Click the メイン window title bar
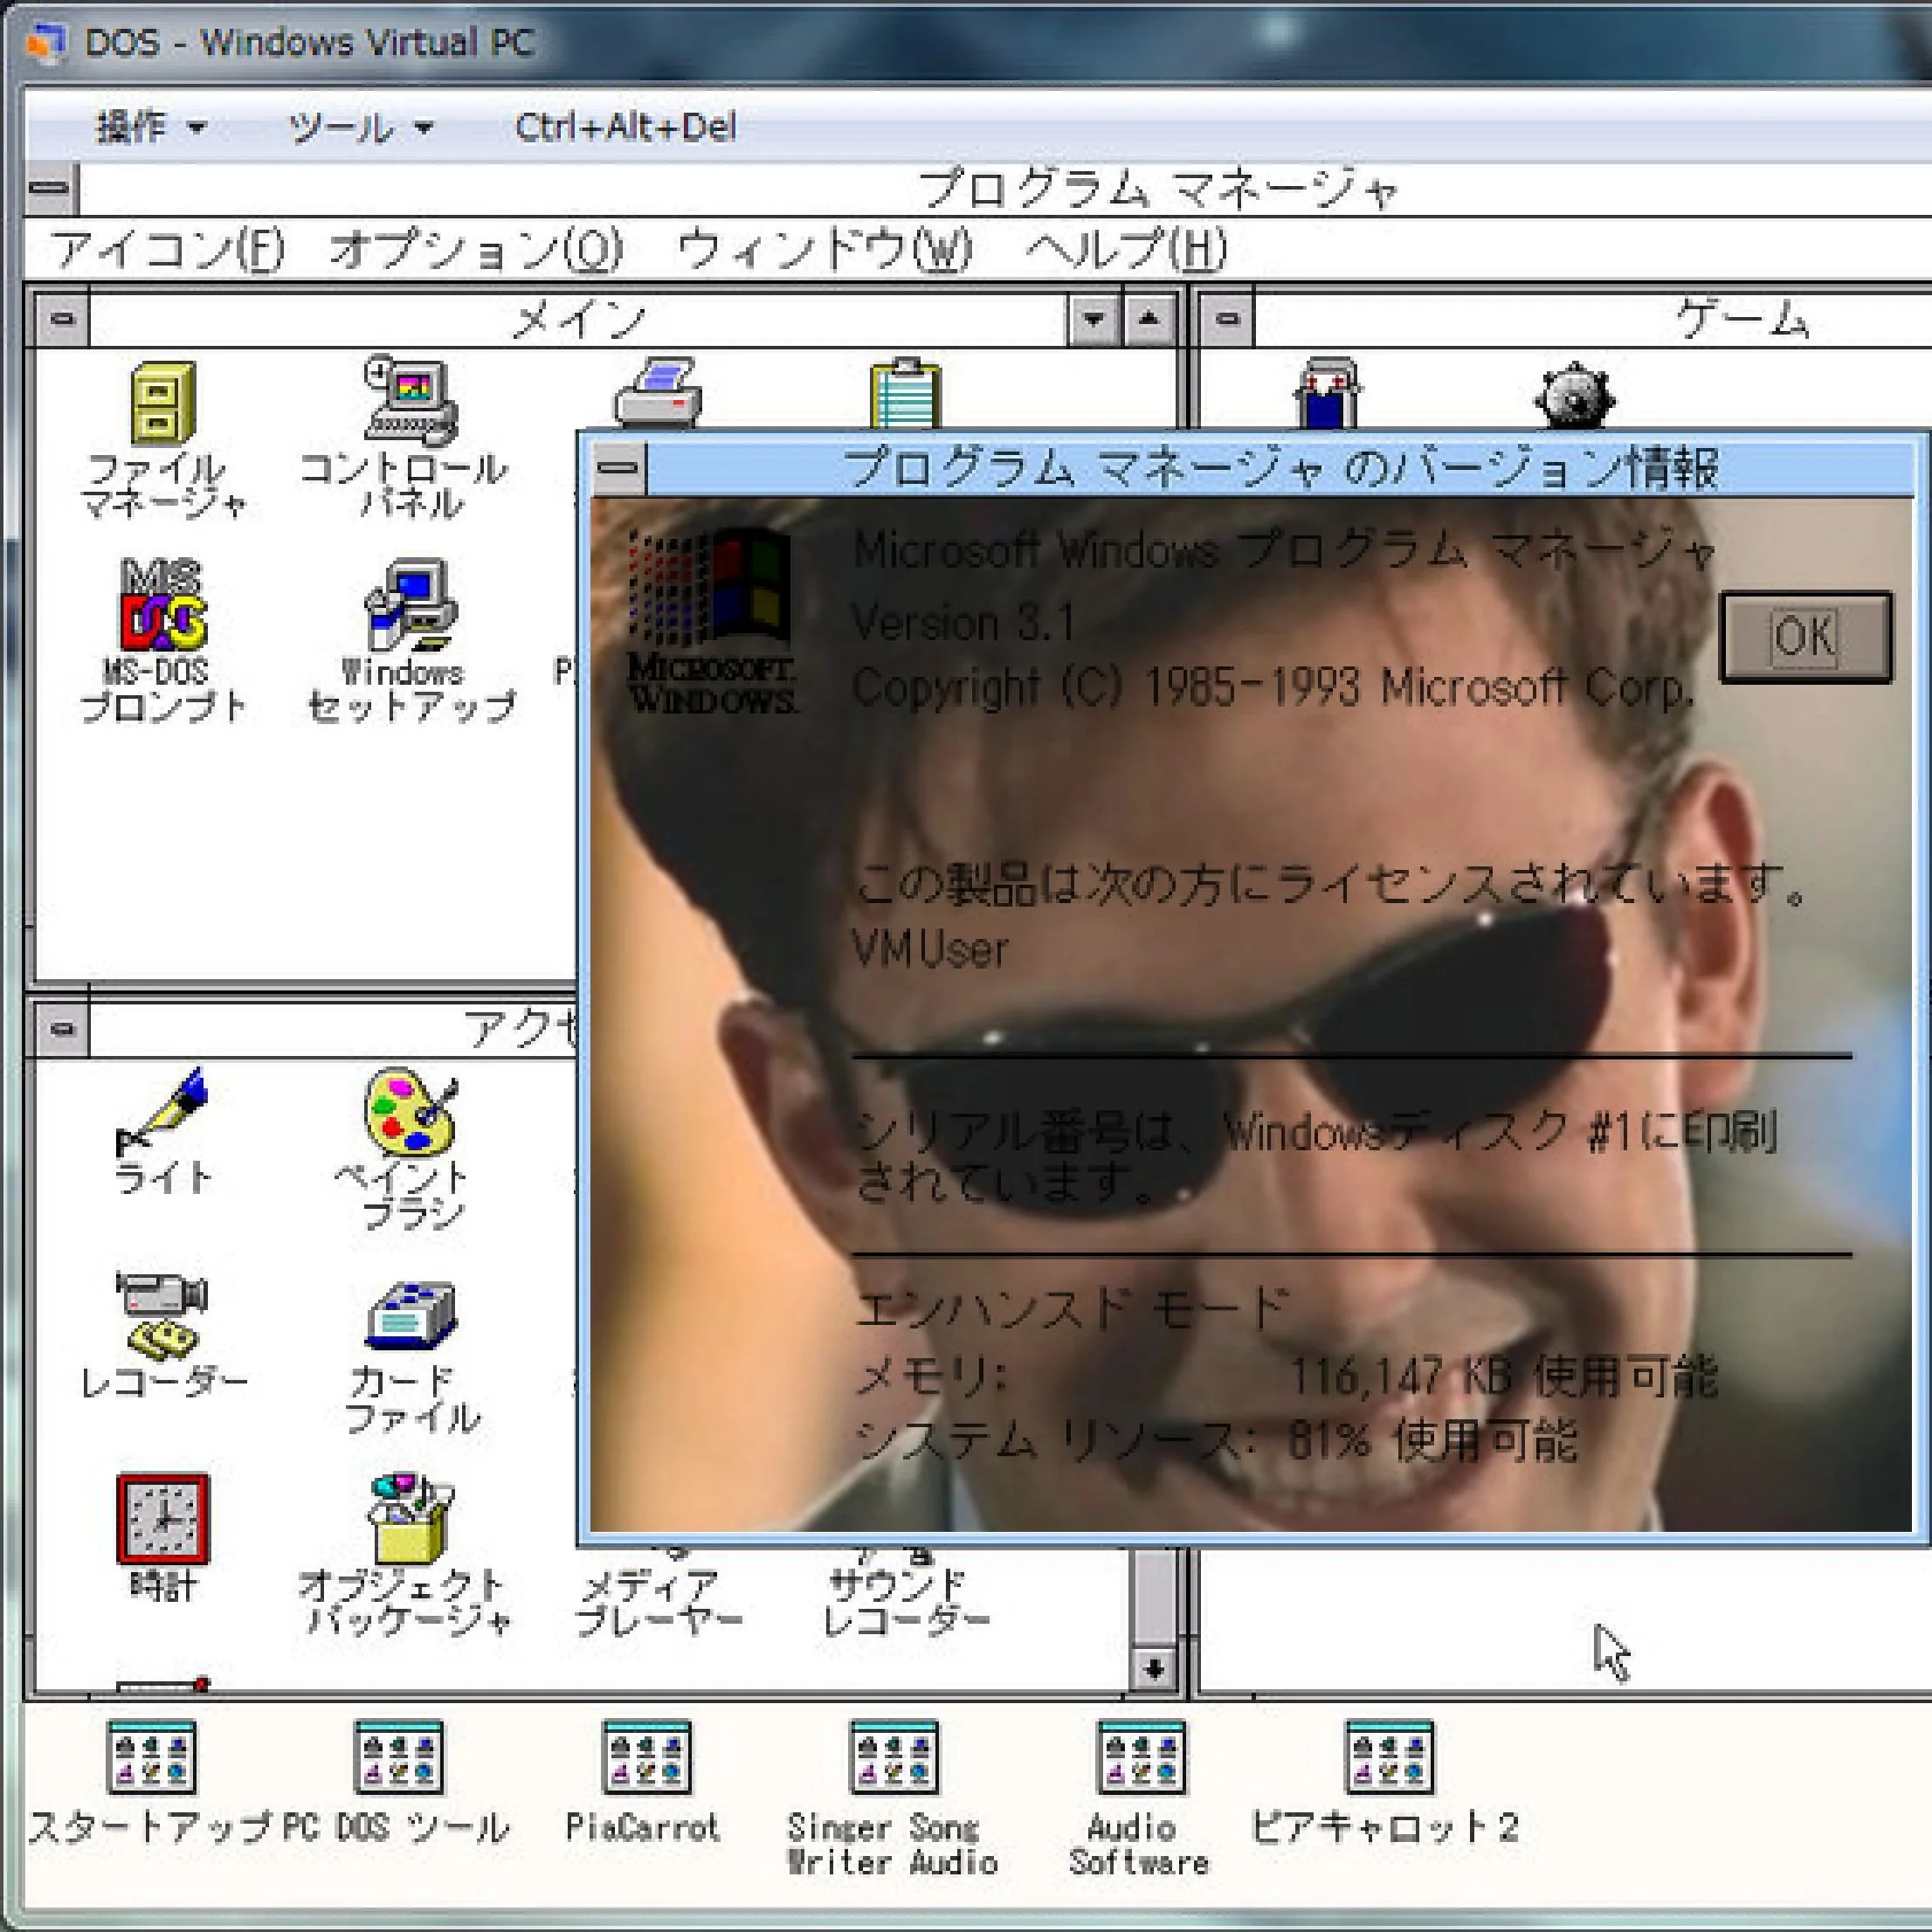Viewport: 1932px width, 1932px height. 578,319
